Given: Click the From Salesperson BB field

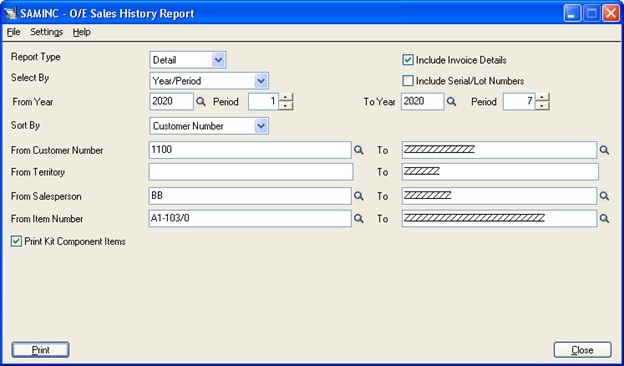Looking at the screenshot, I should coord(250,196).
